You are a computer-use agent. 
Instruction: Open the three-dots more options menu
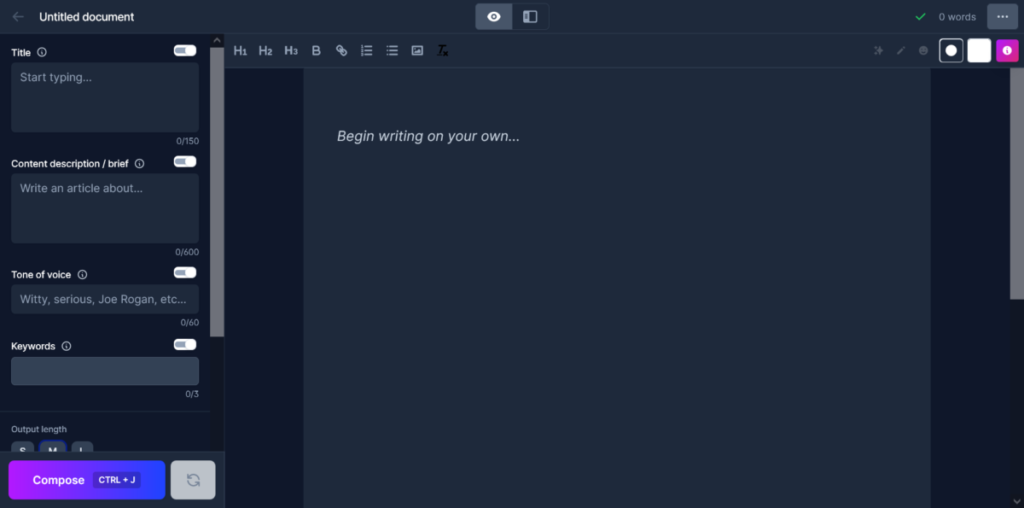[1002, 17]
